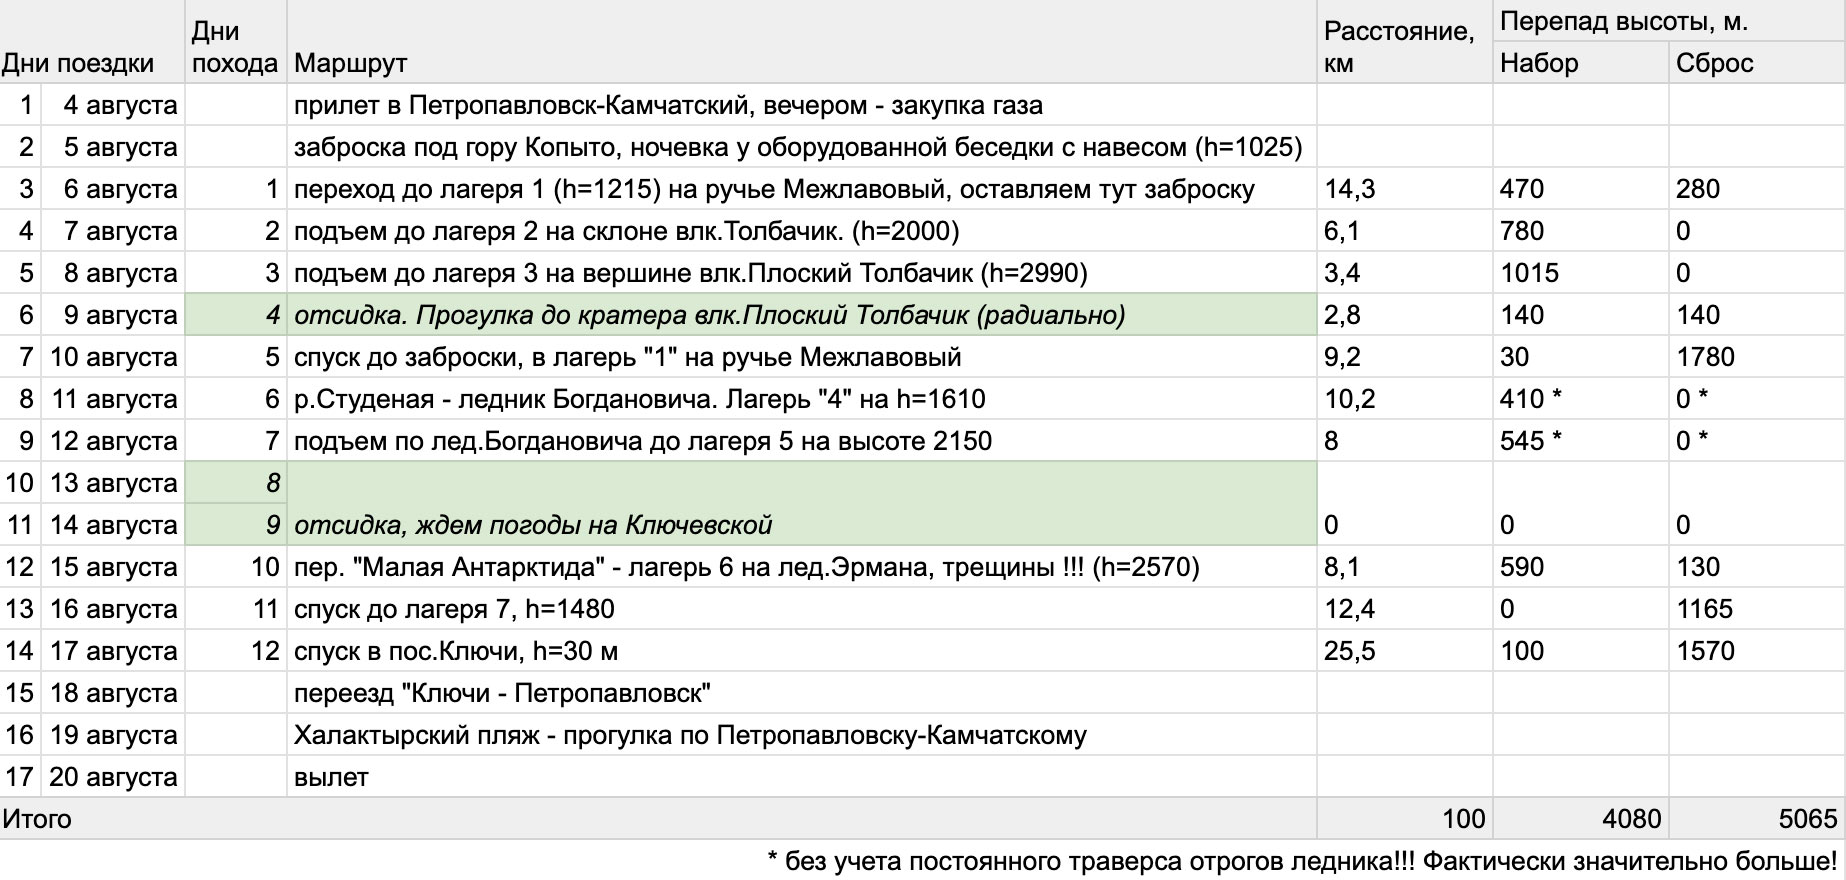Select the "9 августа" date cell
Image resolution: width=1846 pixels, height=880 pixels.
point(111,315)
